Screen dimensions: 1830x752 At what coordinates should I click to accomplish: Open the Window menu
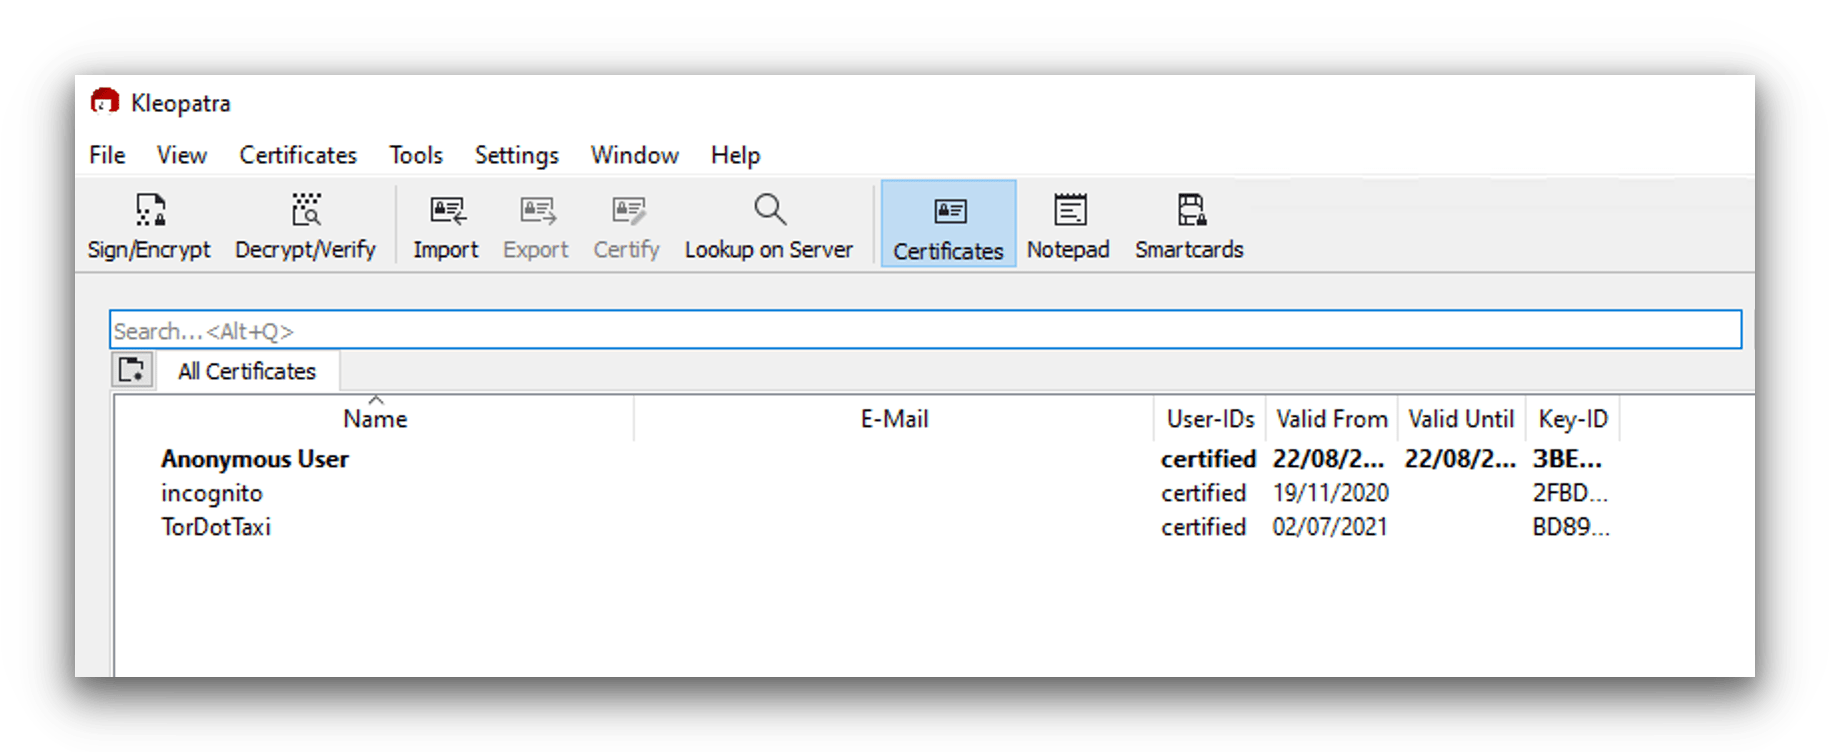pos(635,155)
